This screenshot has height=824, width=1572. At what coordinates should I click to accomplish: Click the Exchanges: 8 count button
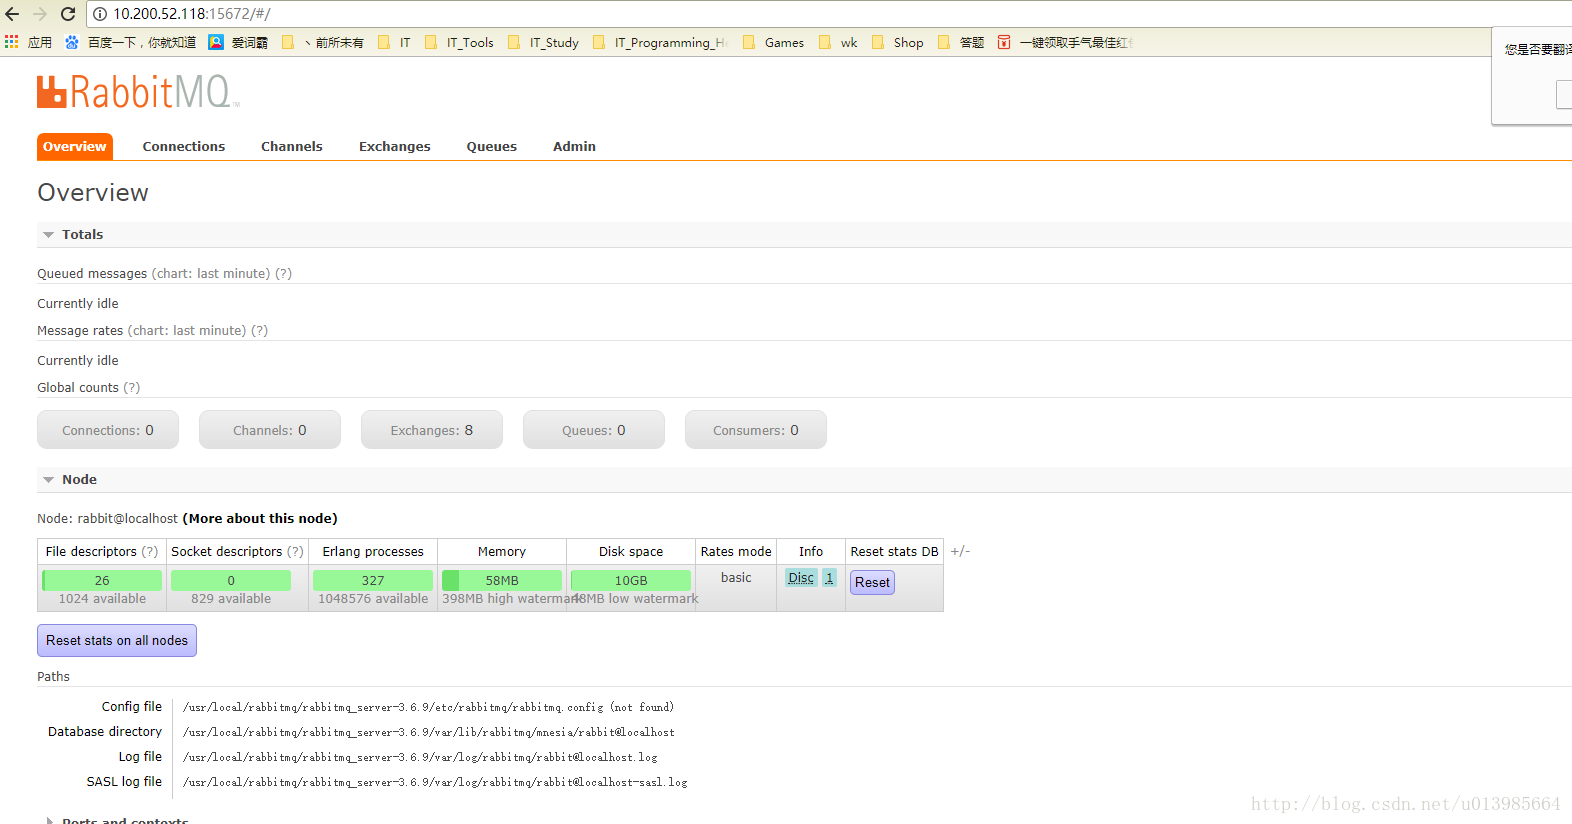(x=432, y=430)
